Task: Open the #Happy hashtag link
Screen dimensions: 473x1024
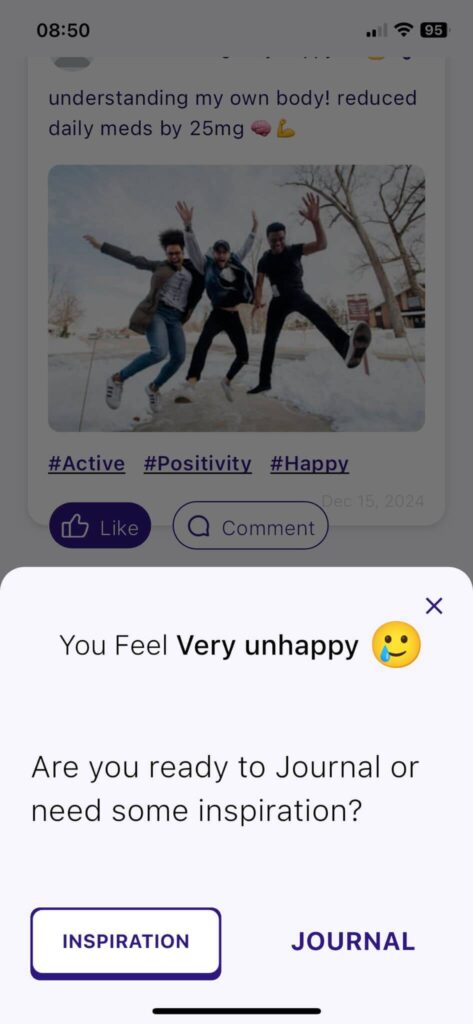Action: pos(309,464)
